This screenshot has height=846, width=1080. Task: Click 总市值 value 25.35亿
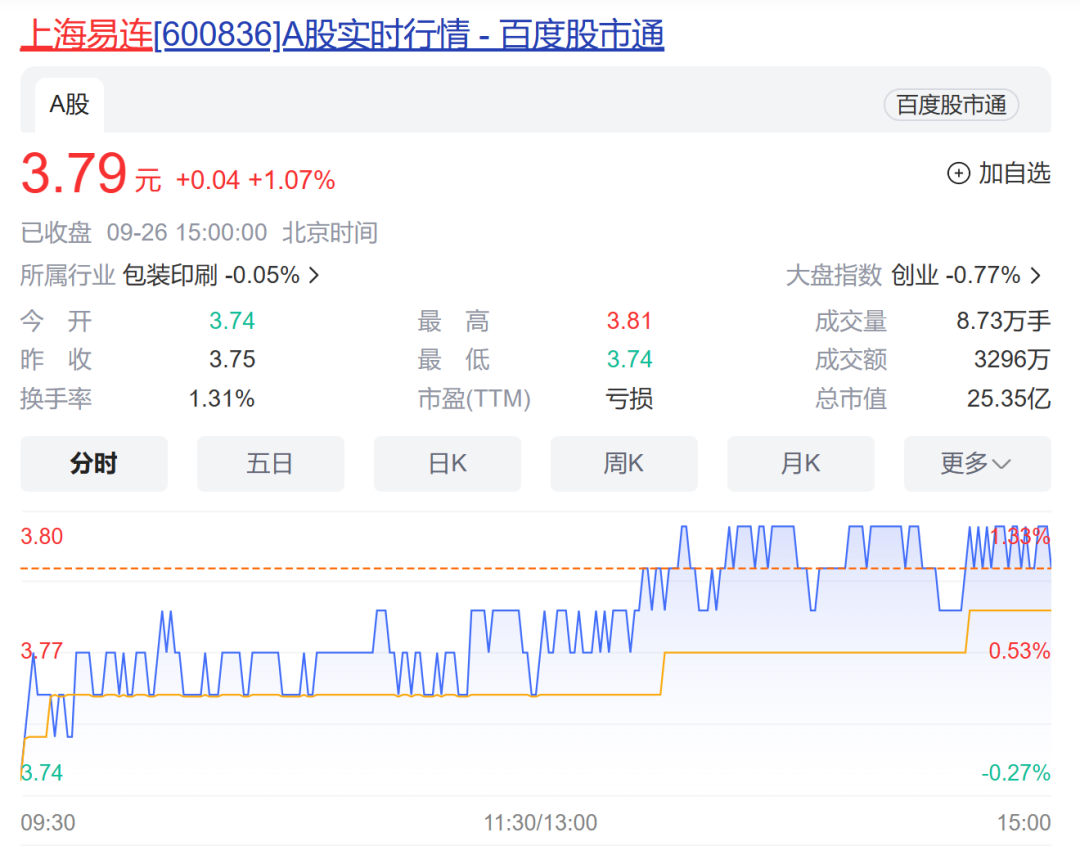click(x=1009, y=399)
